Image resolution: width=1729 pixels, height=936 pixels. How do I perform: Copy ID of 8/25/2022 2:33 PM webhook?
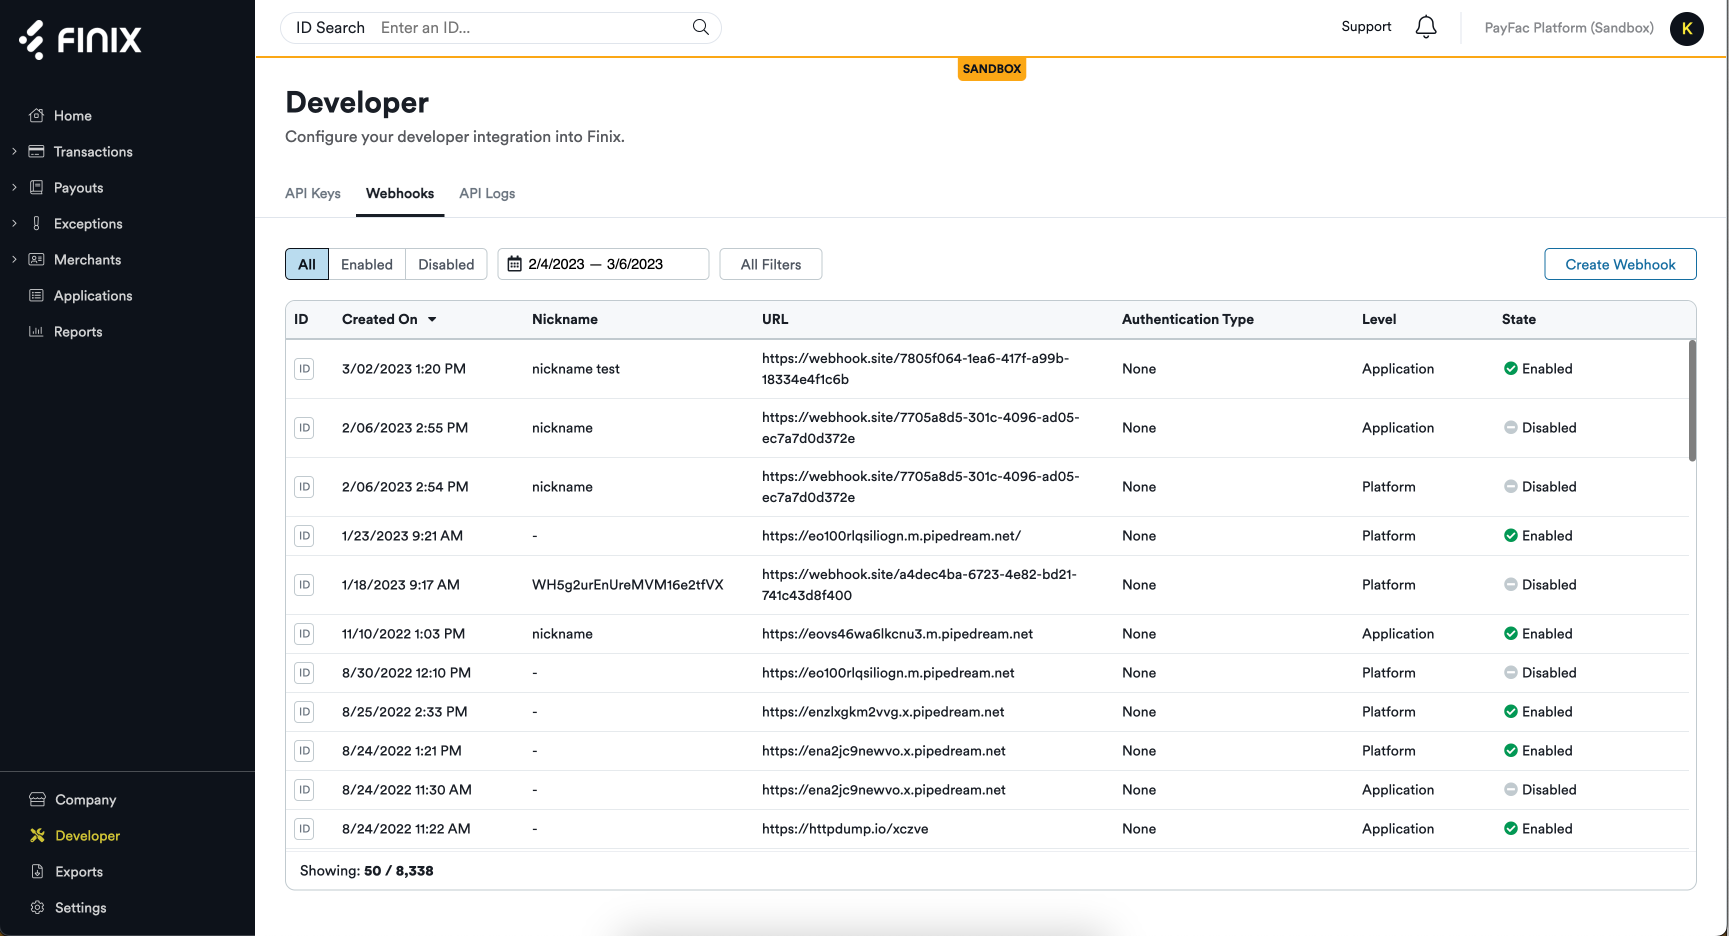[304, 712]
